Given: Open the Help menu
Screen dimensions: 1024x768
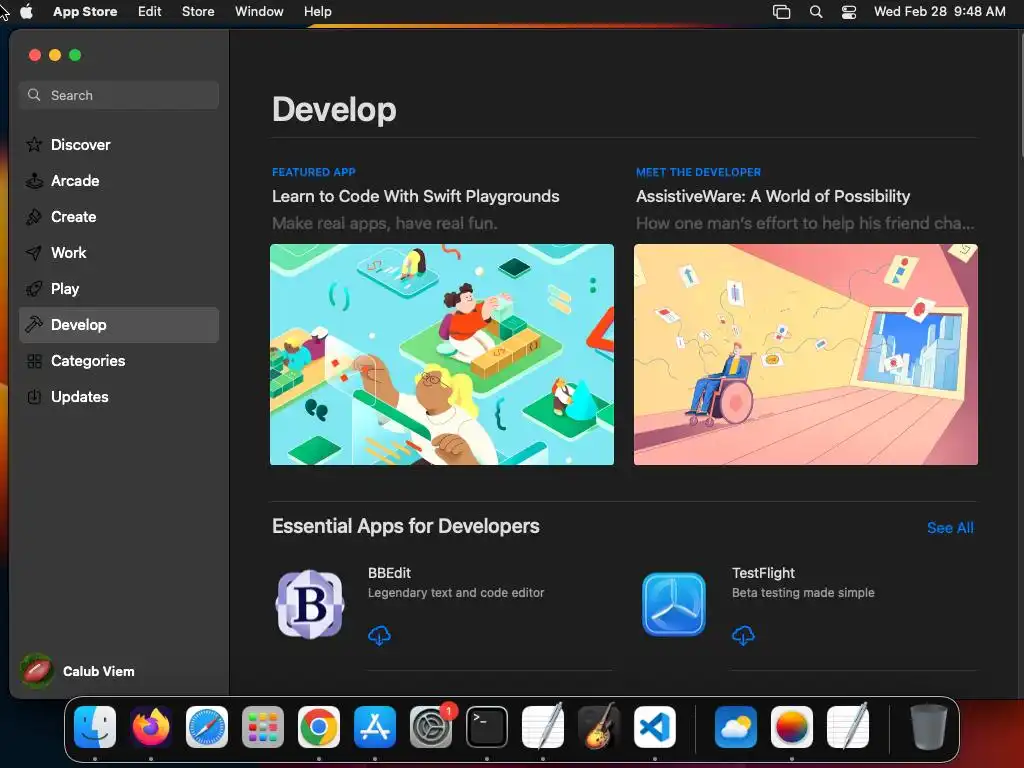Looking at the screenshot, I should coord(317,11).
